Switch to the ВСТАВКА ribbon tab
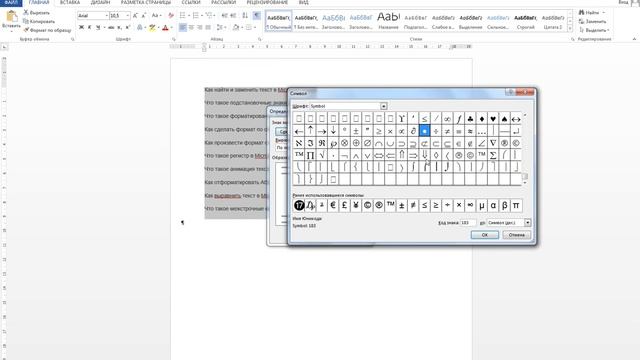Viewport: 640px width, 360px height. [70, 2]
